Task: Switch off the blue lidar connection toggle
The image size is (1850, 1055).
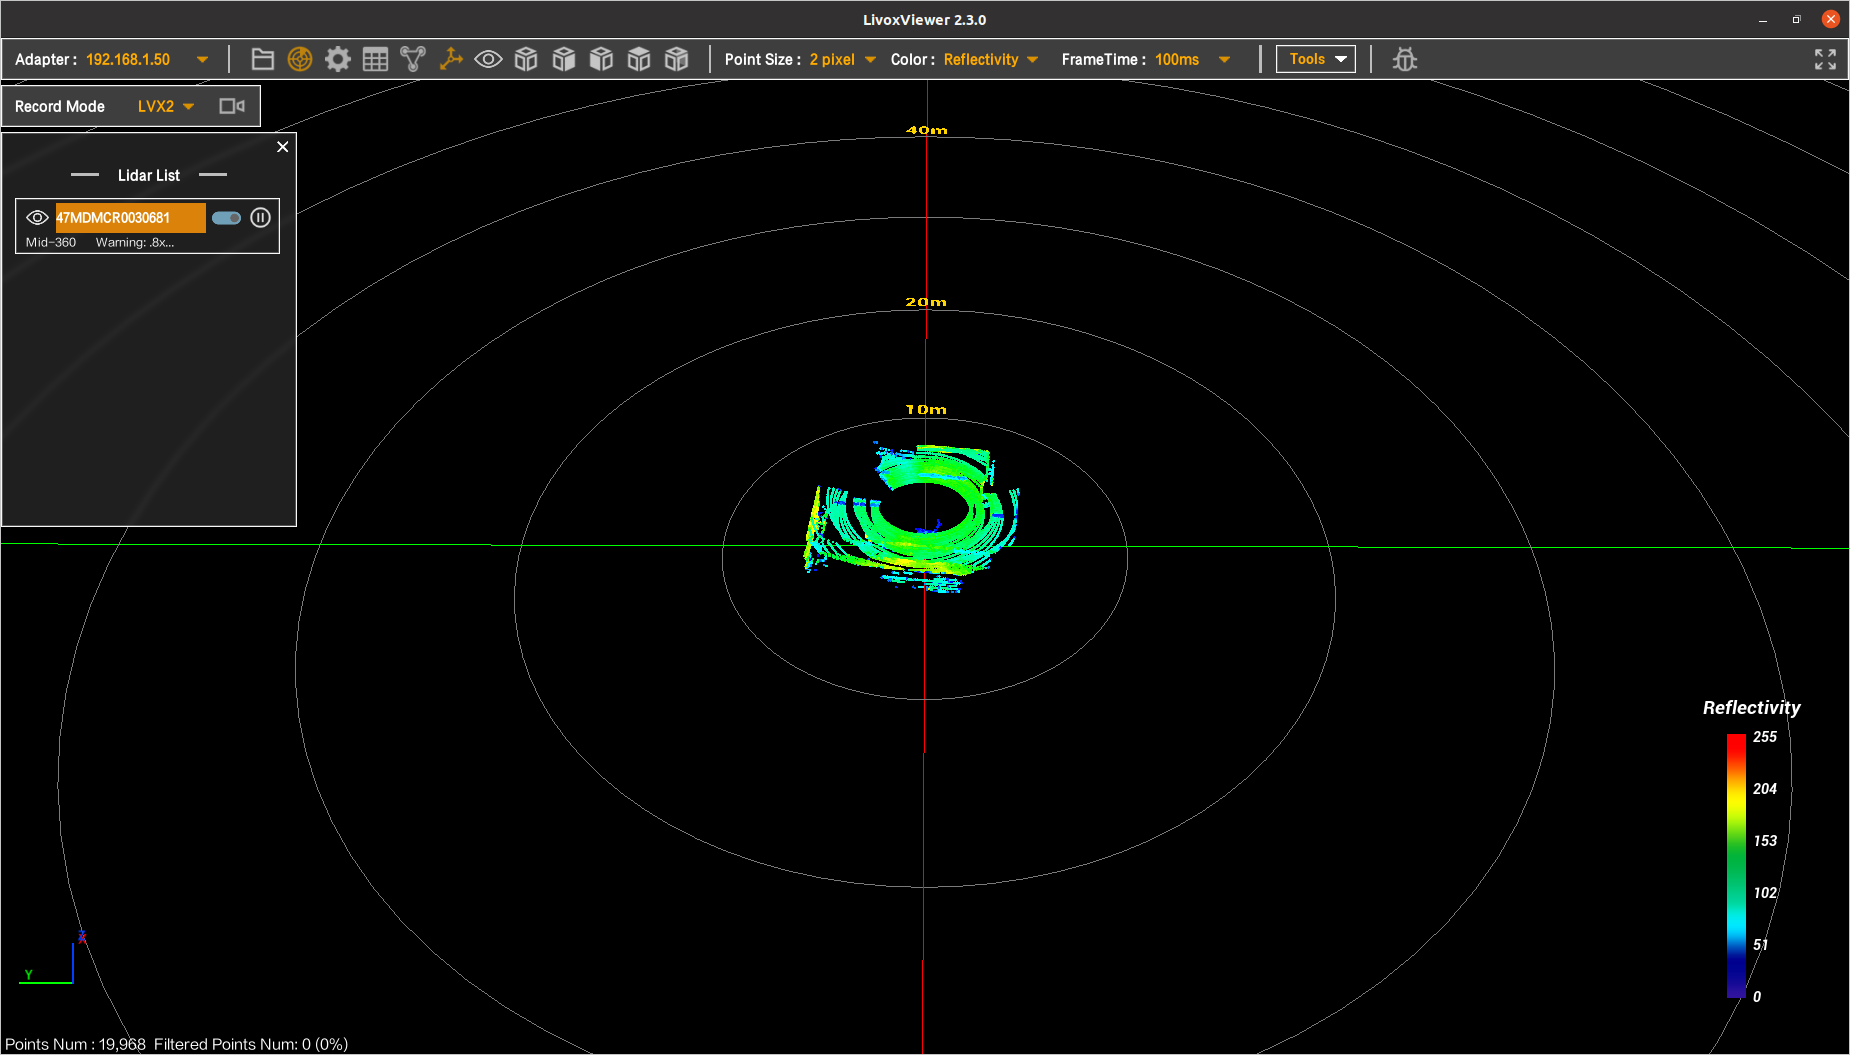Action: 226,217
